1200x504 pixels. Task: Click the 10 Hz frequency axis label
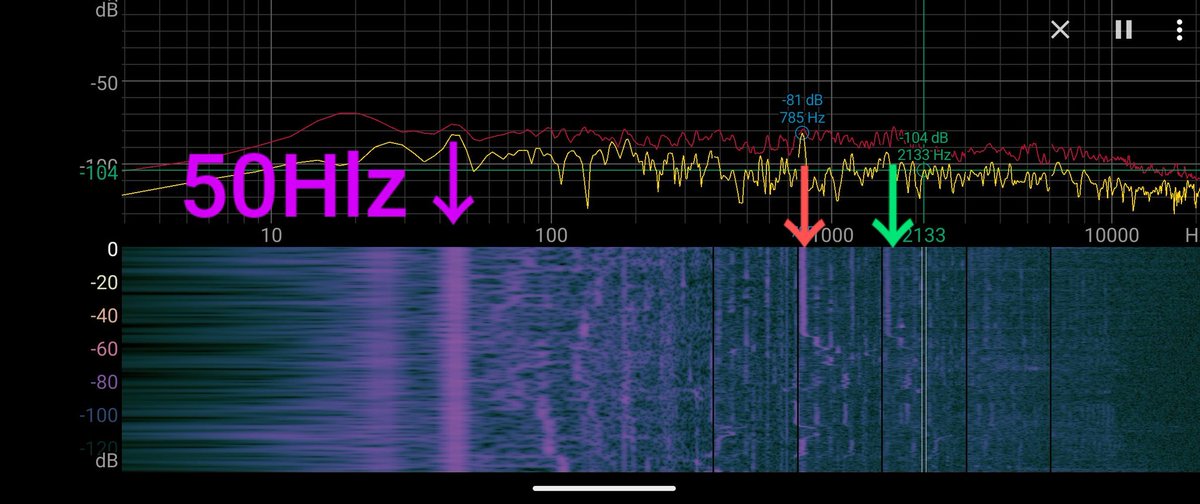click(269, 236)
